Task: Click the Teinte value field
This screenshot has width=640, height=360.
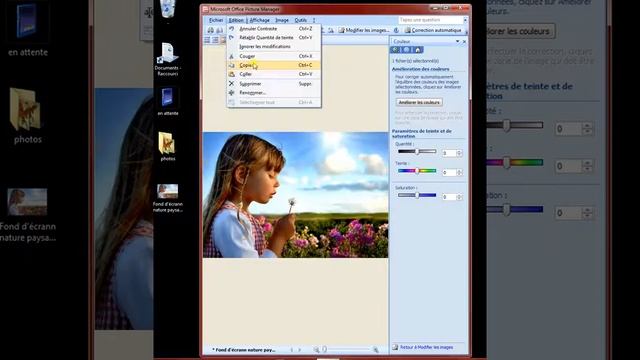Action: (449, 173)
